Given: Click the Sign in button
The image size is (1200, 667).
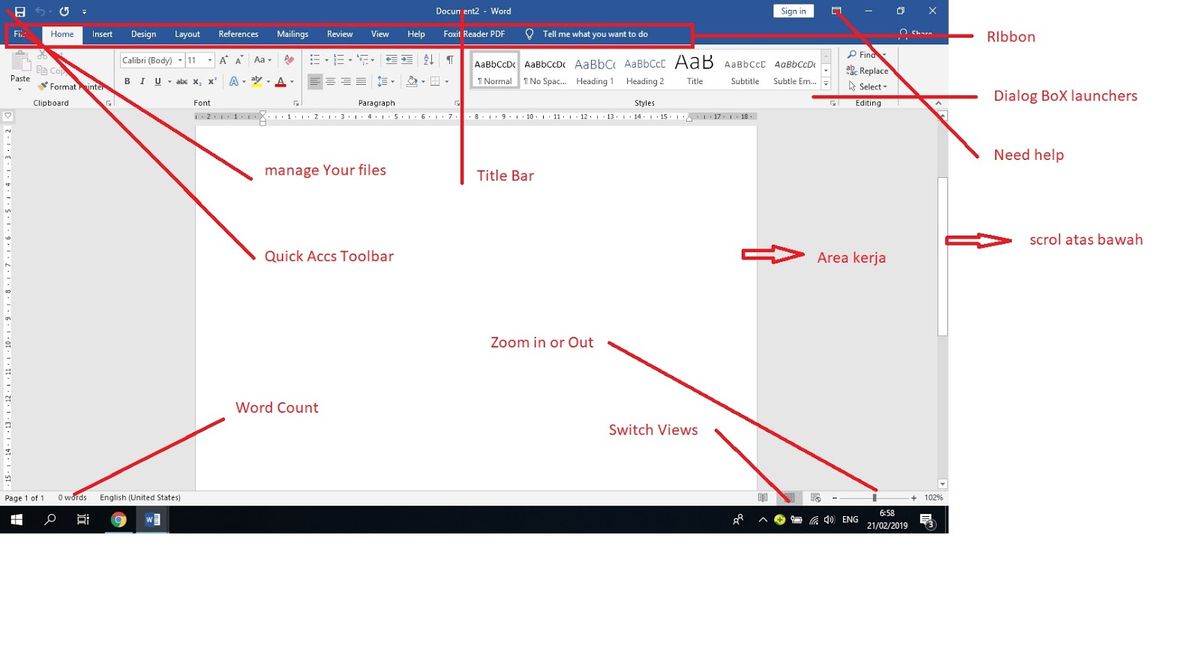Looking at the screenshot, I should [793, 11].
